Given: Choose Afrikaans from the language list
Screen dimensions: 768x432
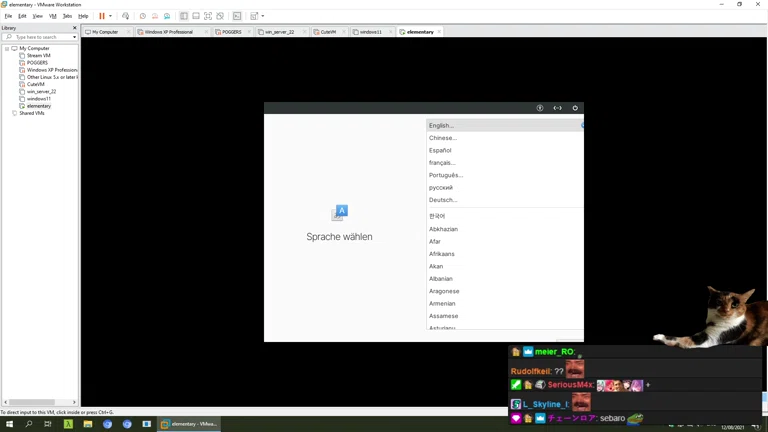Looking at the screenshot, I should (504, 254).
